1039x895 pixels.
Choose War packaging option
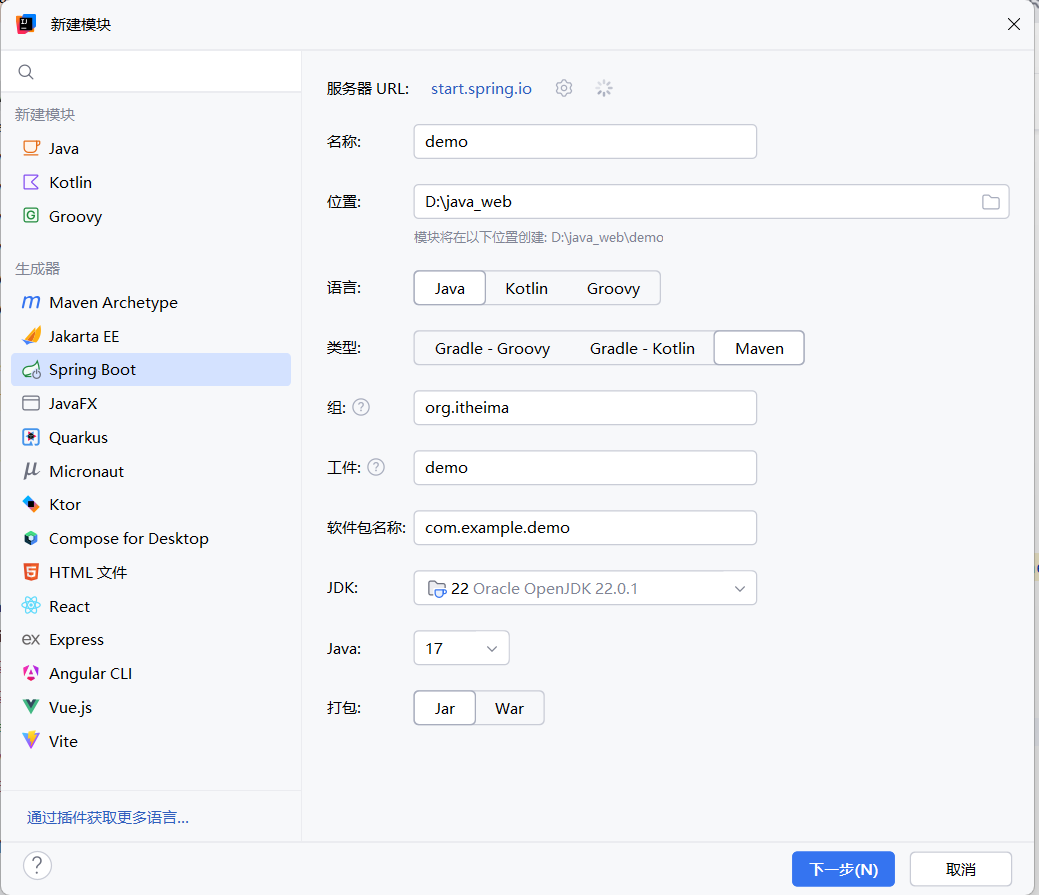(x=509, y=708)
